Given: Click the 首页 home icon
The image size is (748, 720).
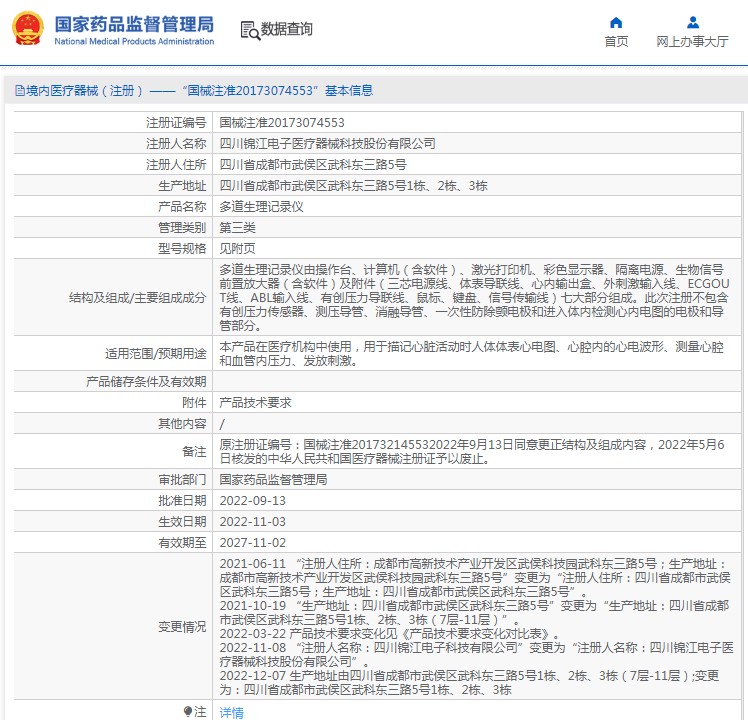Looking at the screenshot, I should [x=616, y=22].
